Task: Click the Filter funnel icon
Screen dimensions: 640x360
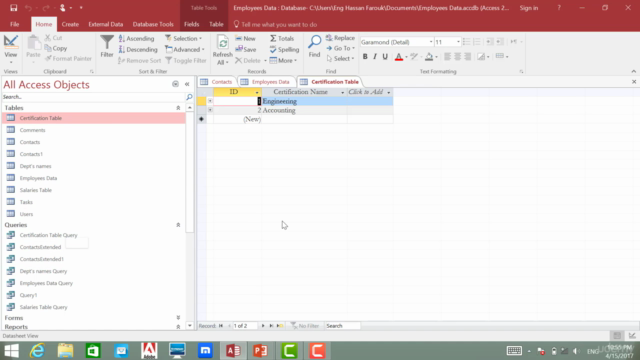Action: coord(107,46)
